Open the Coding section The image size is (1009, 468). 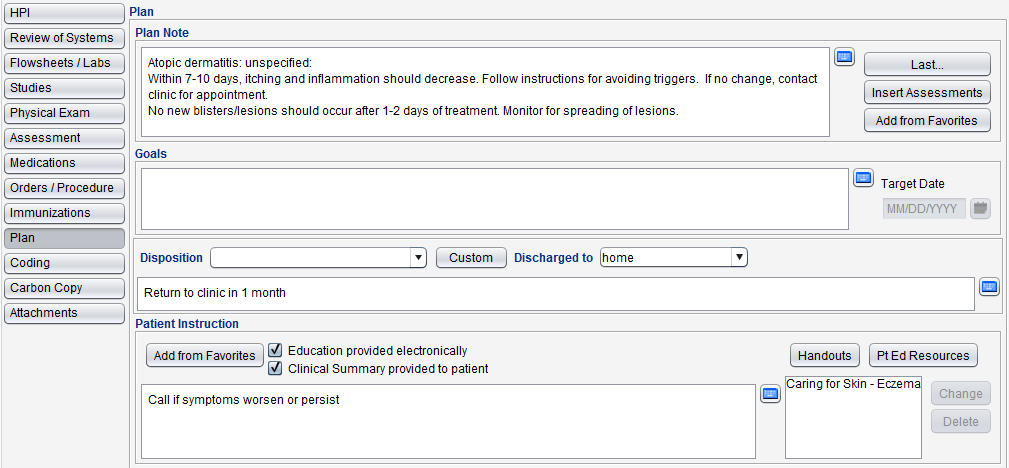pyautogui.click(x=64, y=263)
